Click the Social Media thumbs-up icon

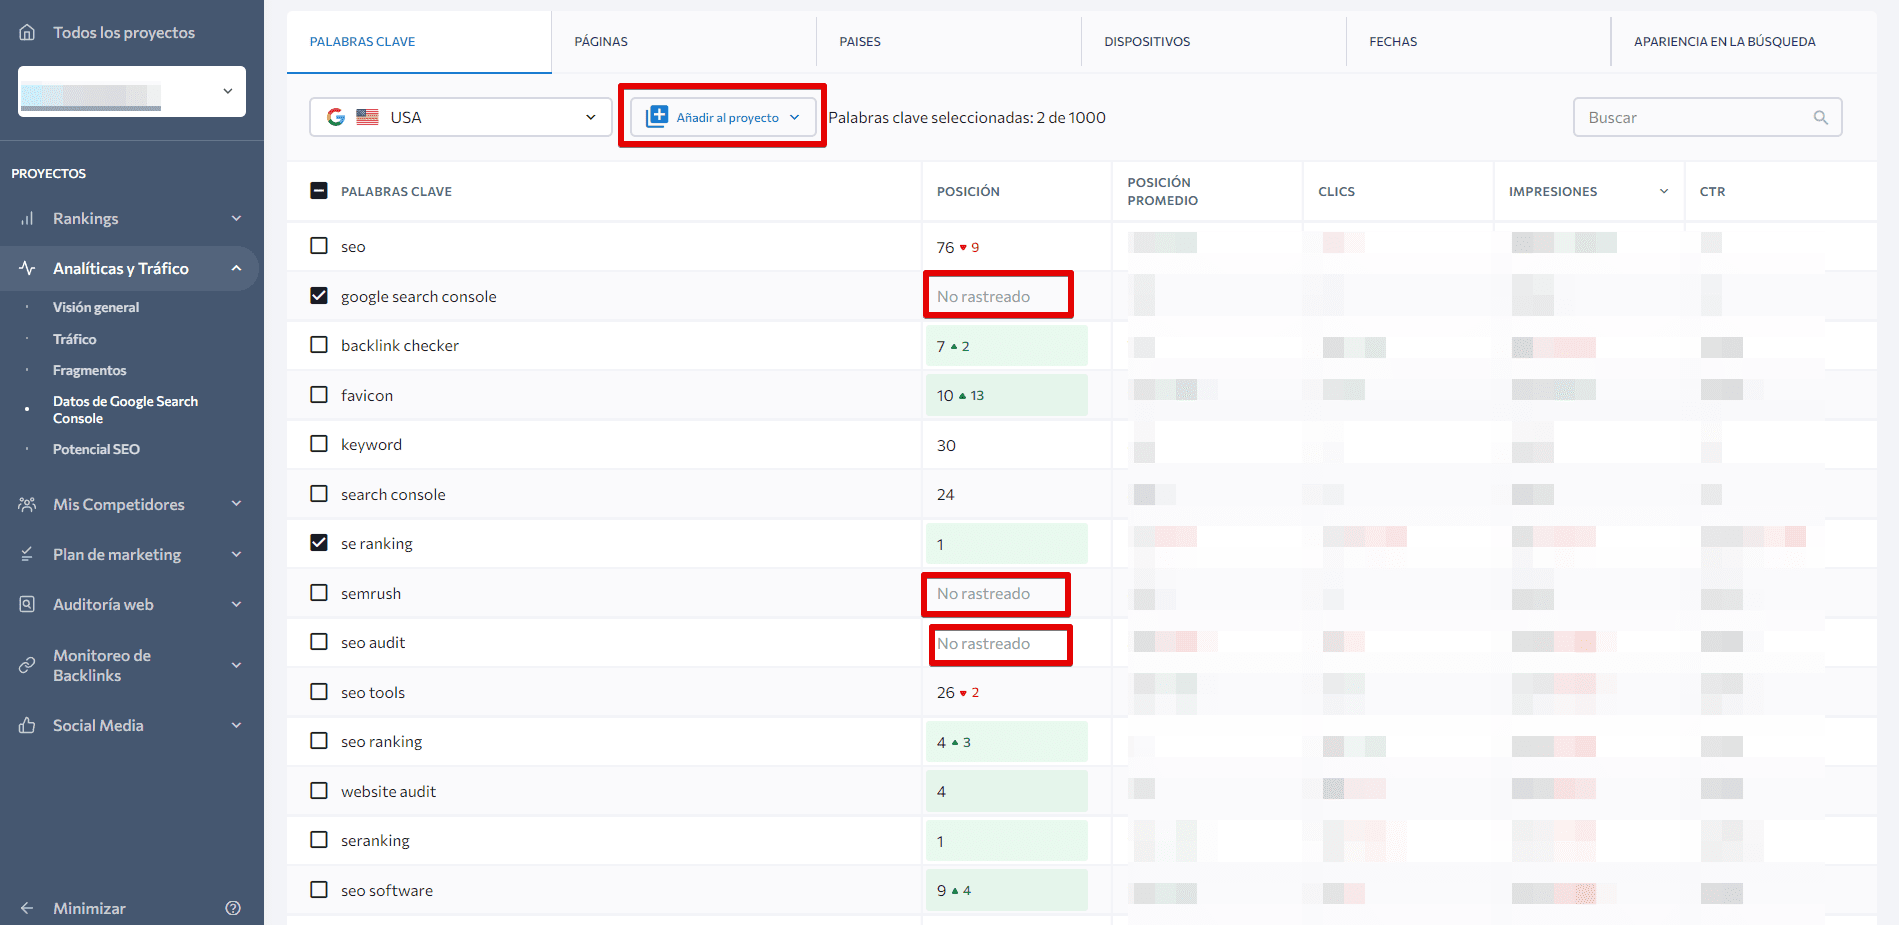pyautogui.click(x=27, y=725)
